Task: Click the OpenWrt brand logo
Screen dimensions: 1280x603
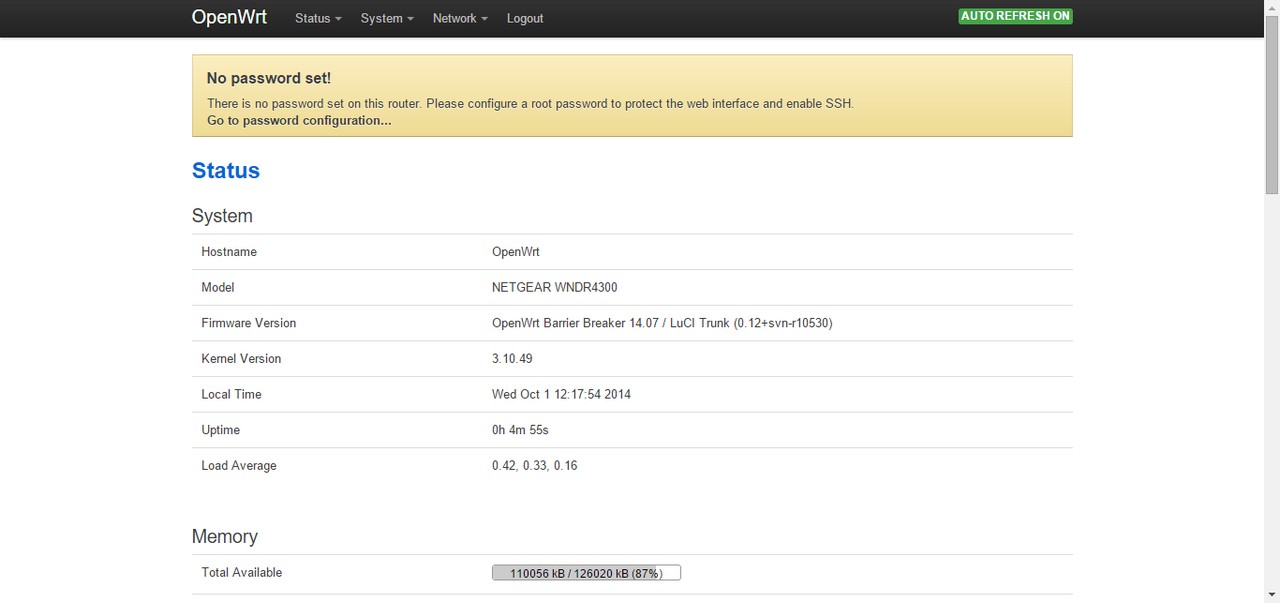Action: pyautogui.click(x=229, y=17)
